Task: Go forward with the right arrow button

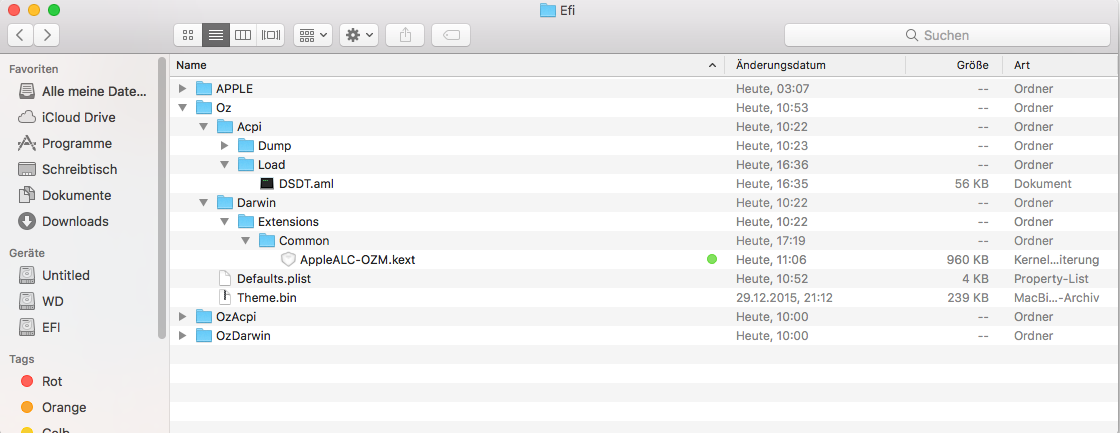Action: point(46,34)
